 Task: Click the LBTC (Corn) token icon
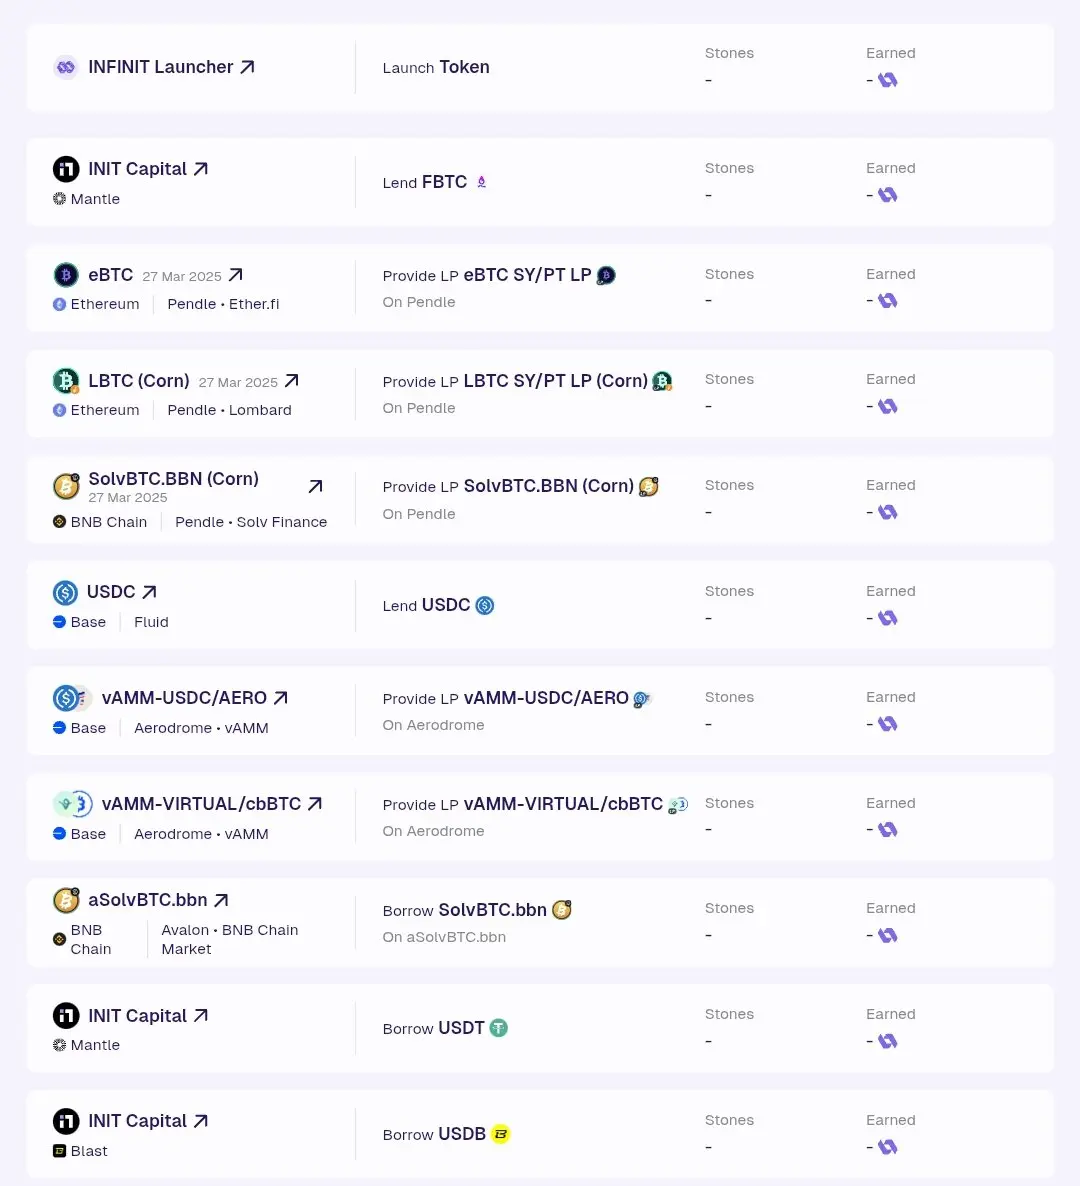click(x=66, y=380)
